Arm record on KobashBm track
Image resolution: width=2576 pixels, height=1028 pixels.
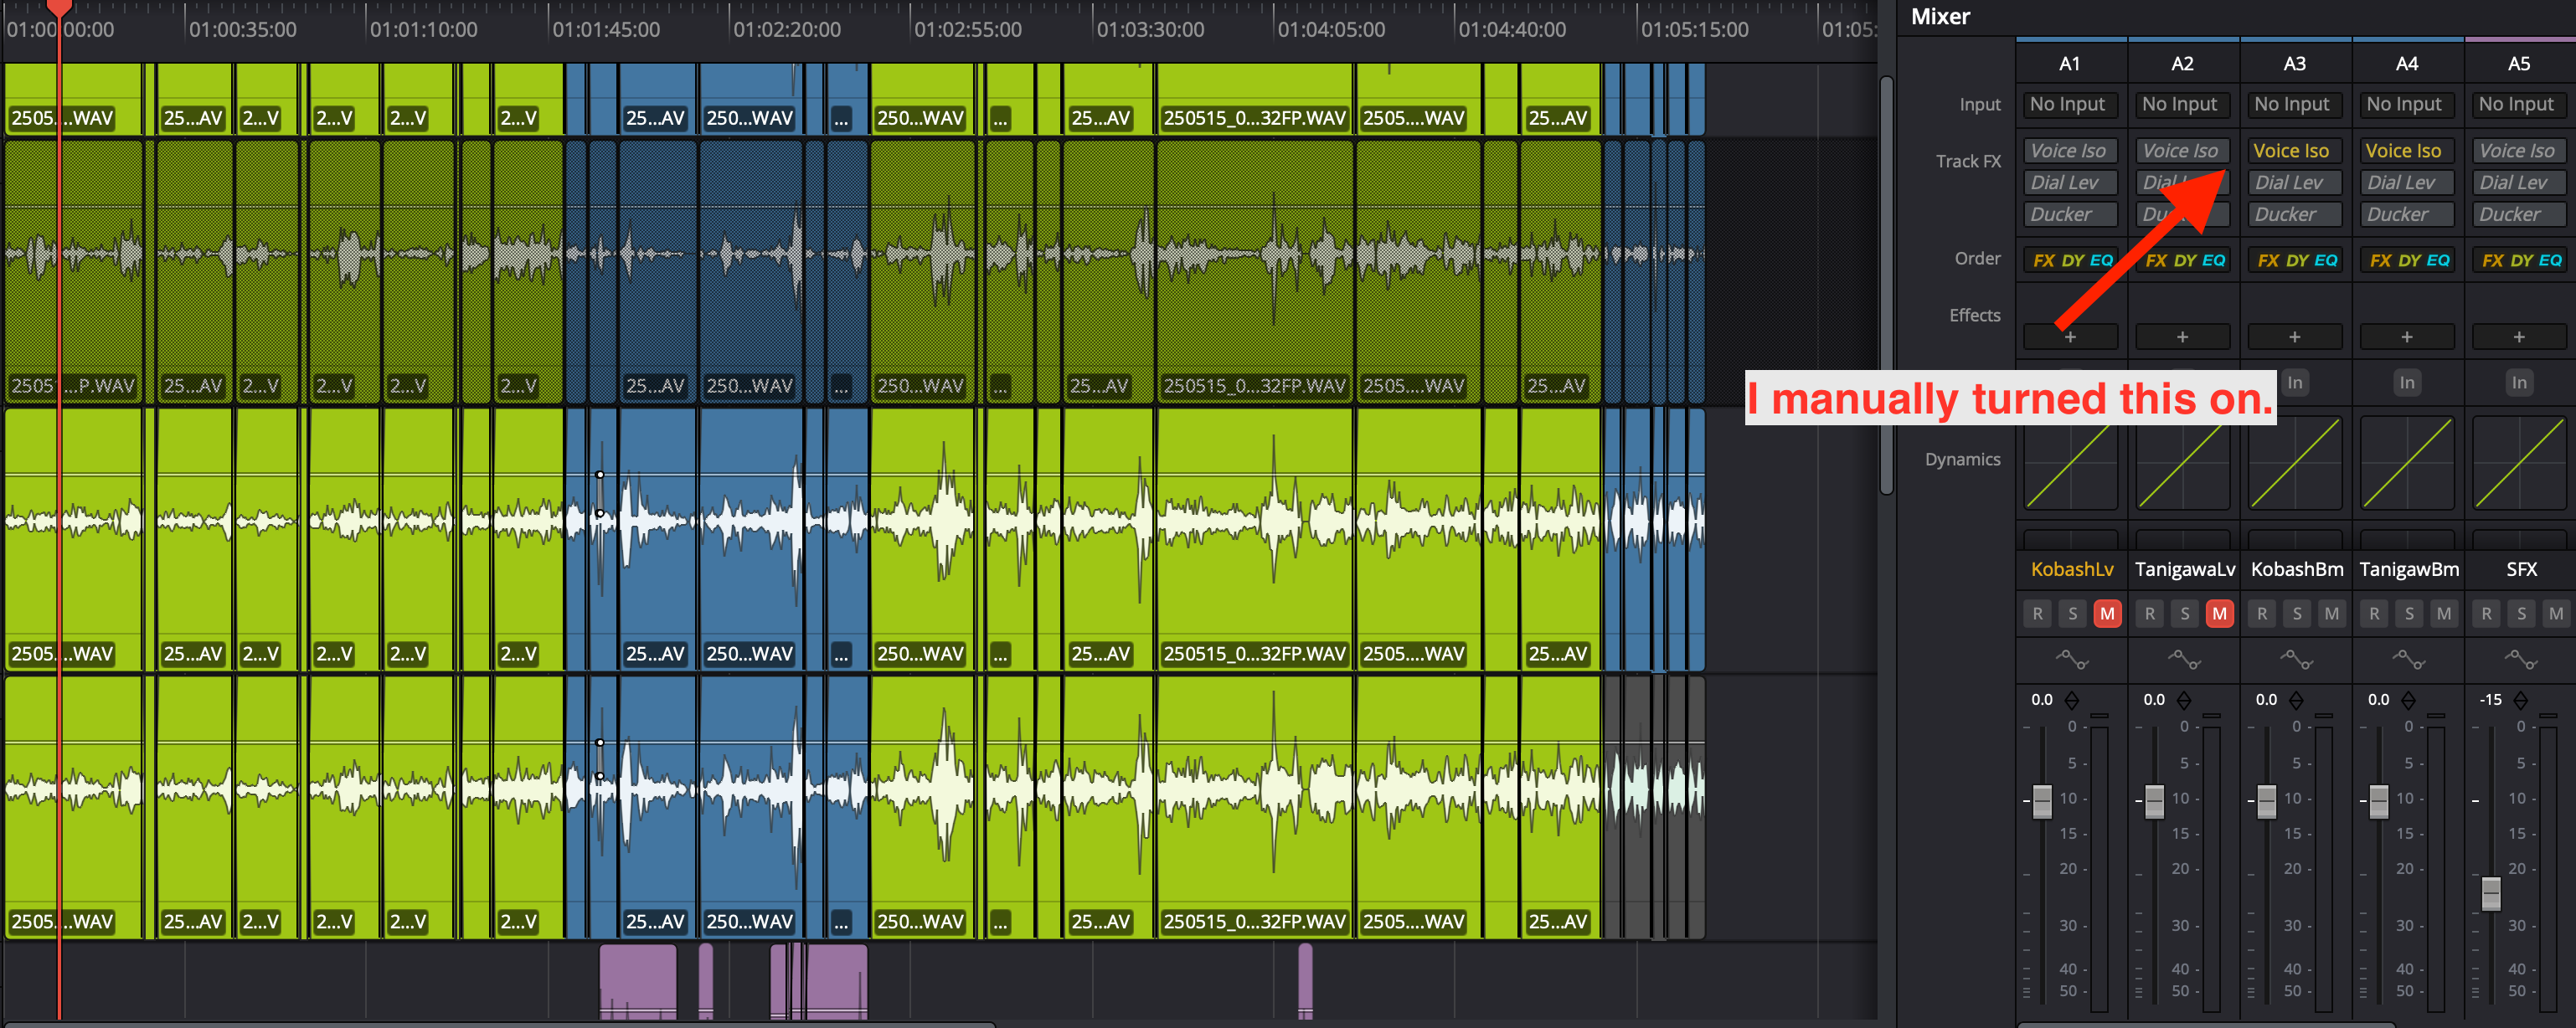(2261, 614)
